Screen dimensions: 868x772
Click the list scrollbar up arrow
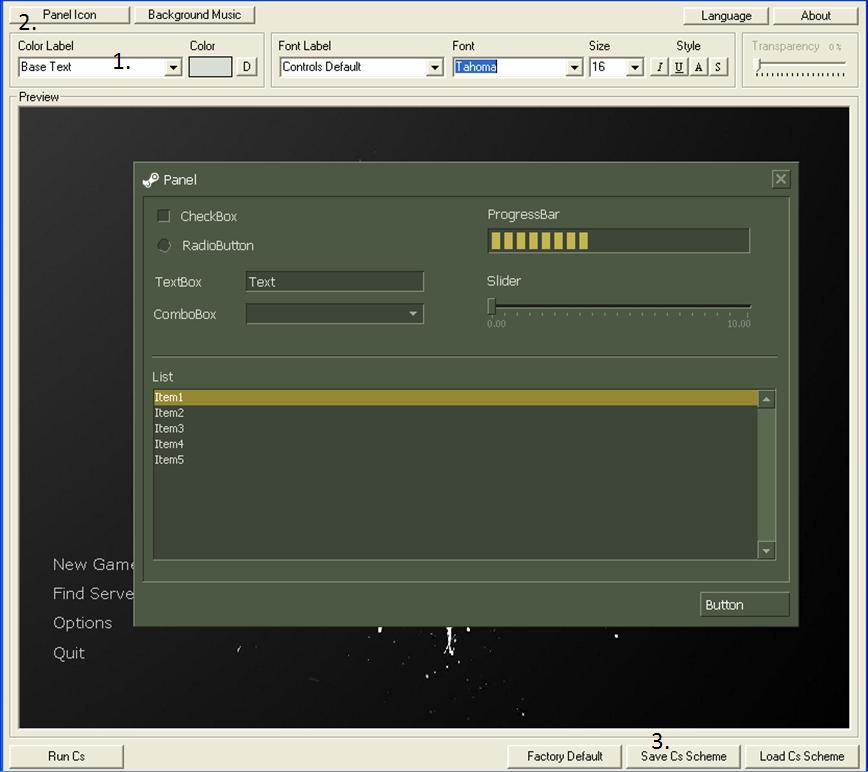[x=767, y=399]
